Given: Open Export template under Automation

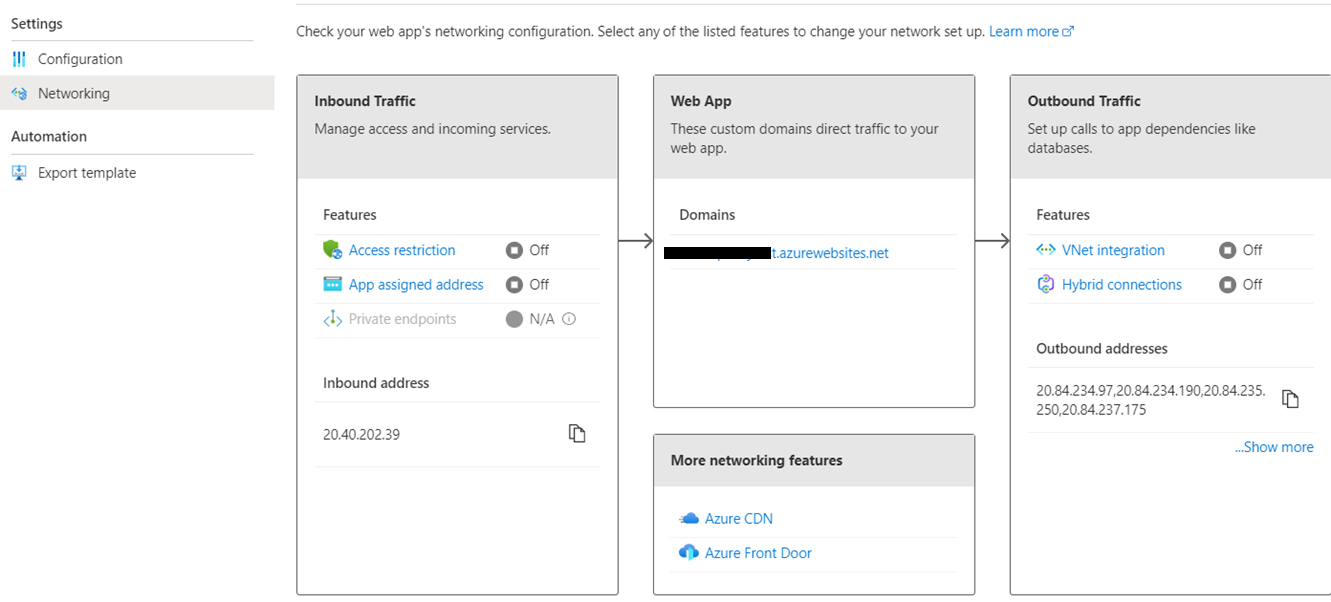Looking at the screenshot, I should [87, 173].
